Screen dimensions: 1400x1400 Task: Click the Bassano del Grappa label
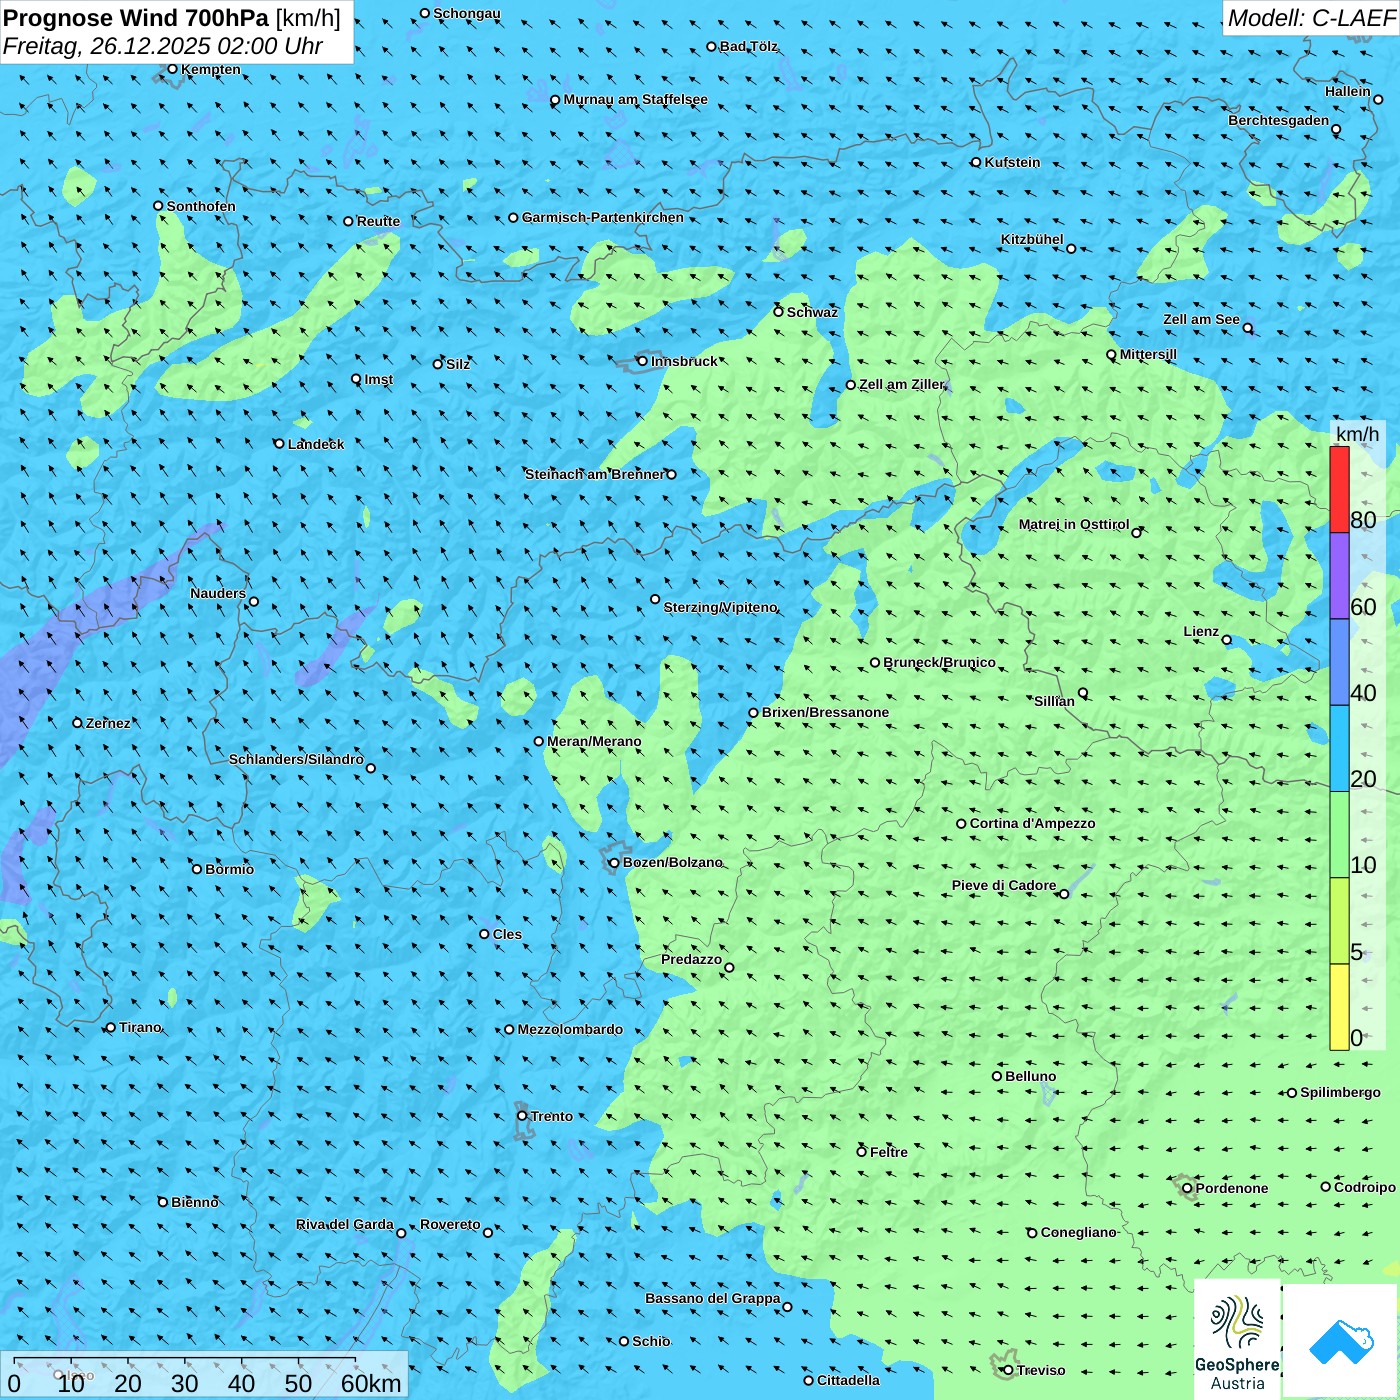click(x=713, y=1298)
